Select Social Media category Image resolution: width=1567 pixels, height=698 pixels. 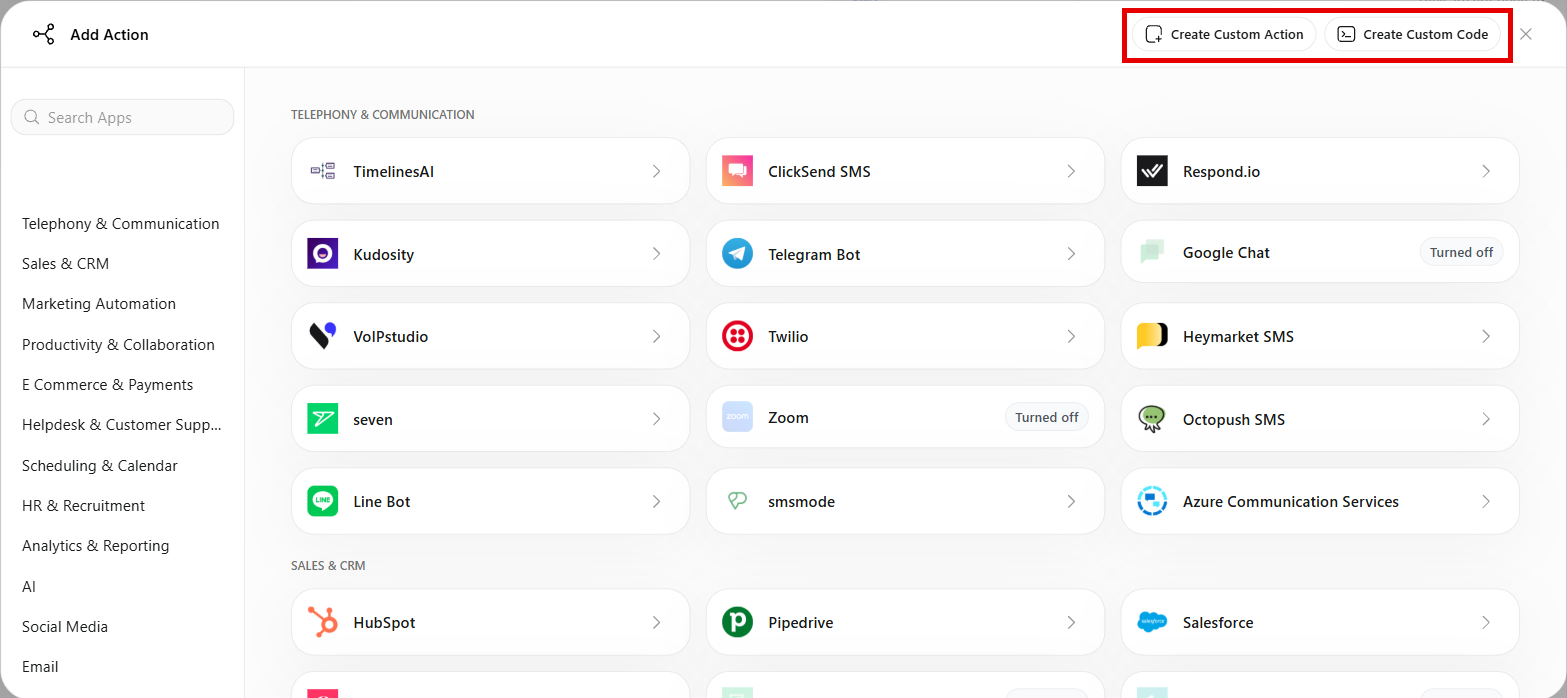[65, 627]
